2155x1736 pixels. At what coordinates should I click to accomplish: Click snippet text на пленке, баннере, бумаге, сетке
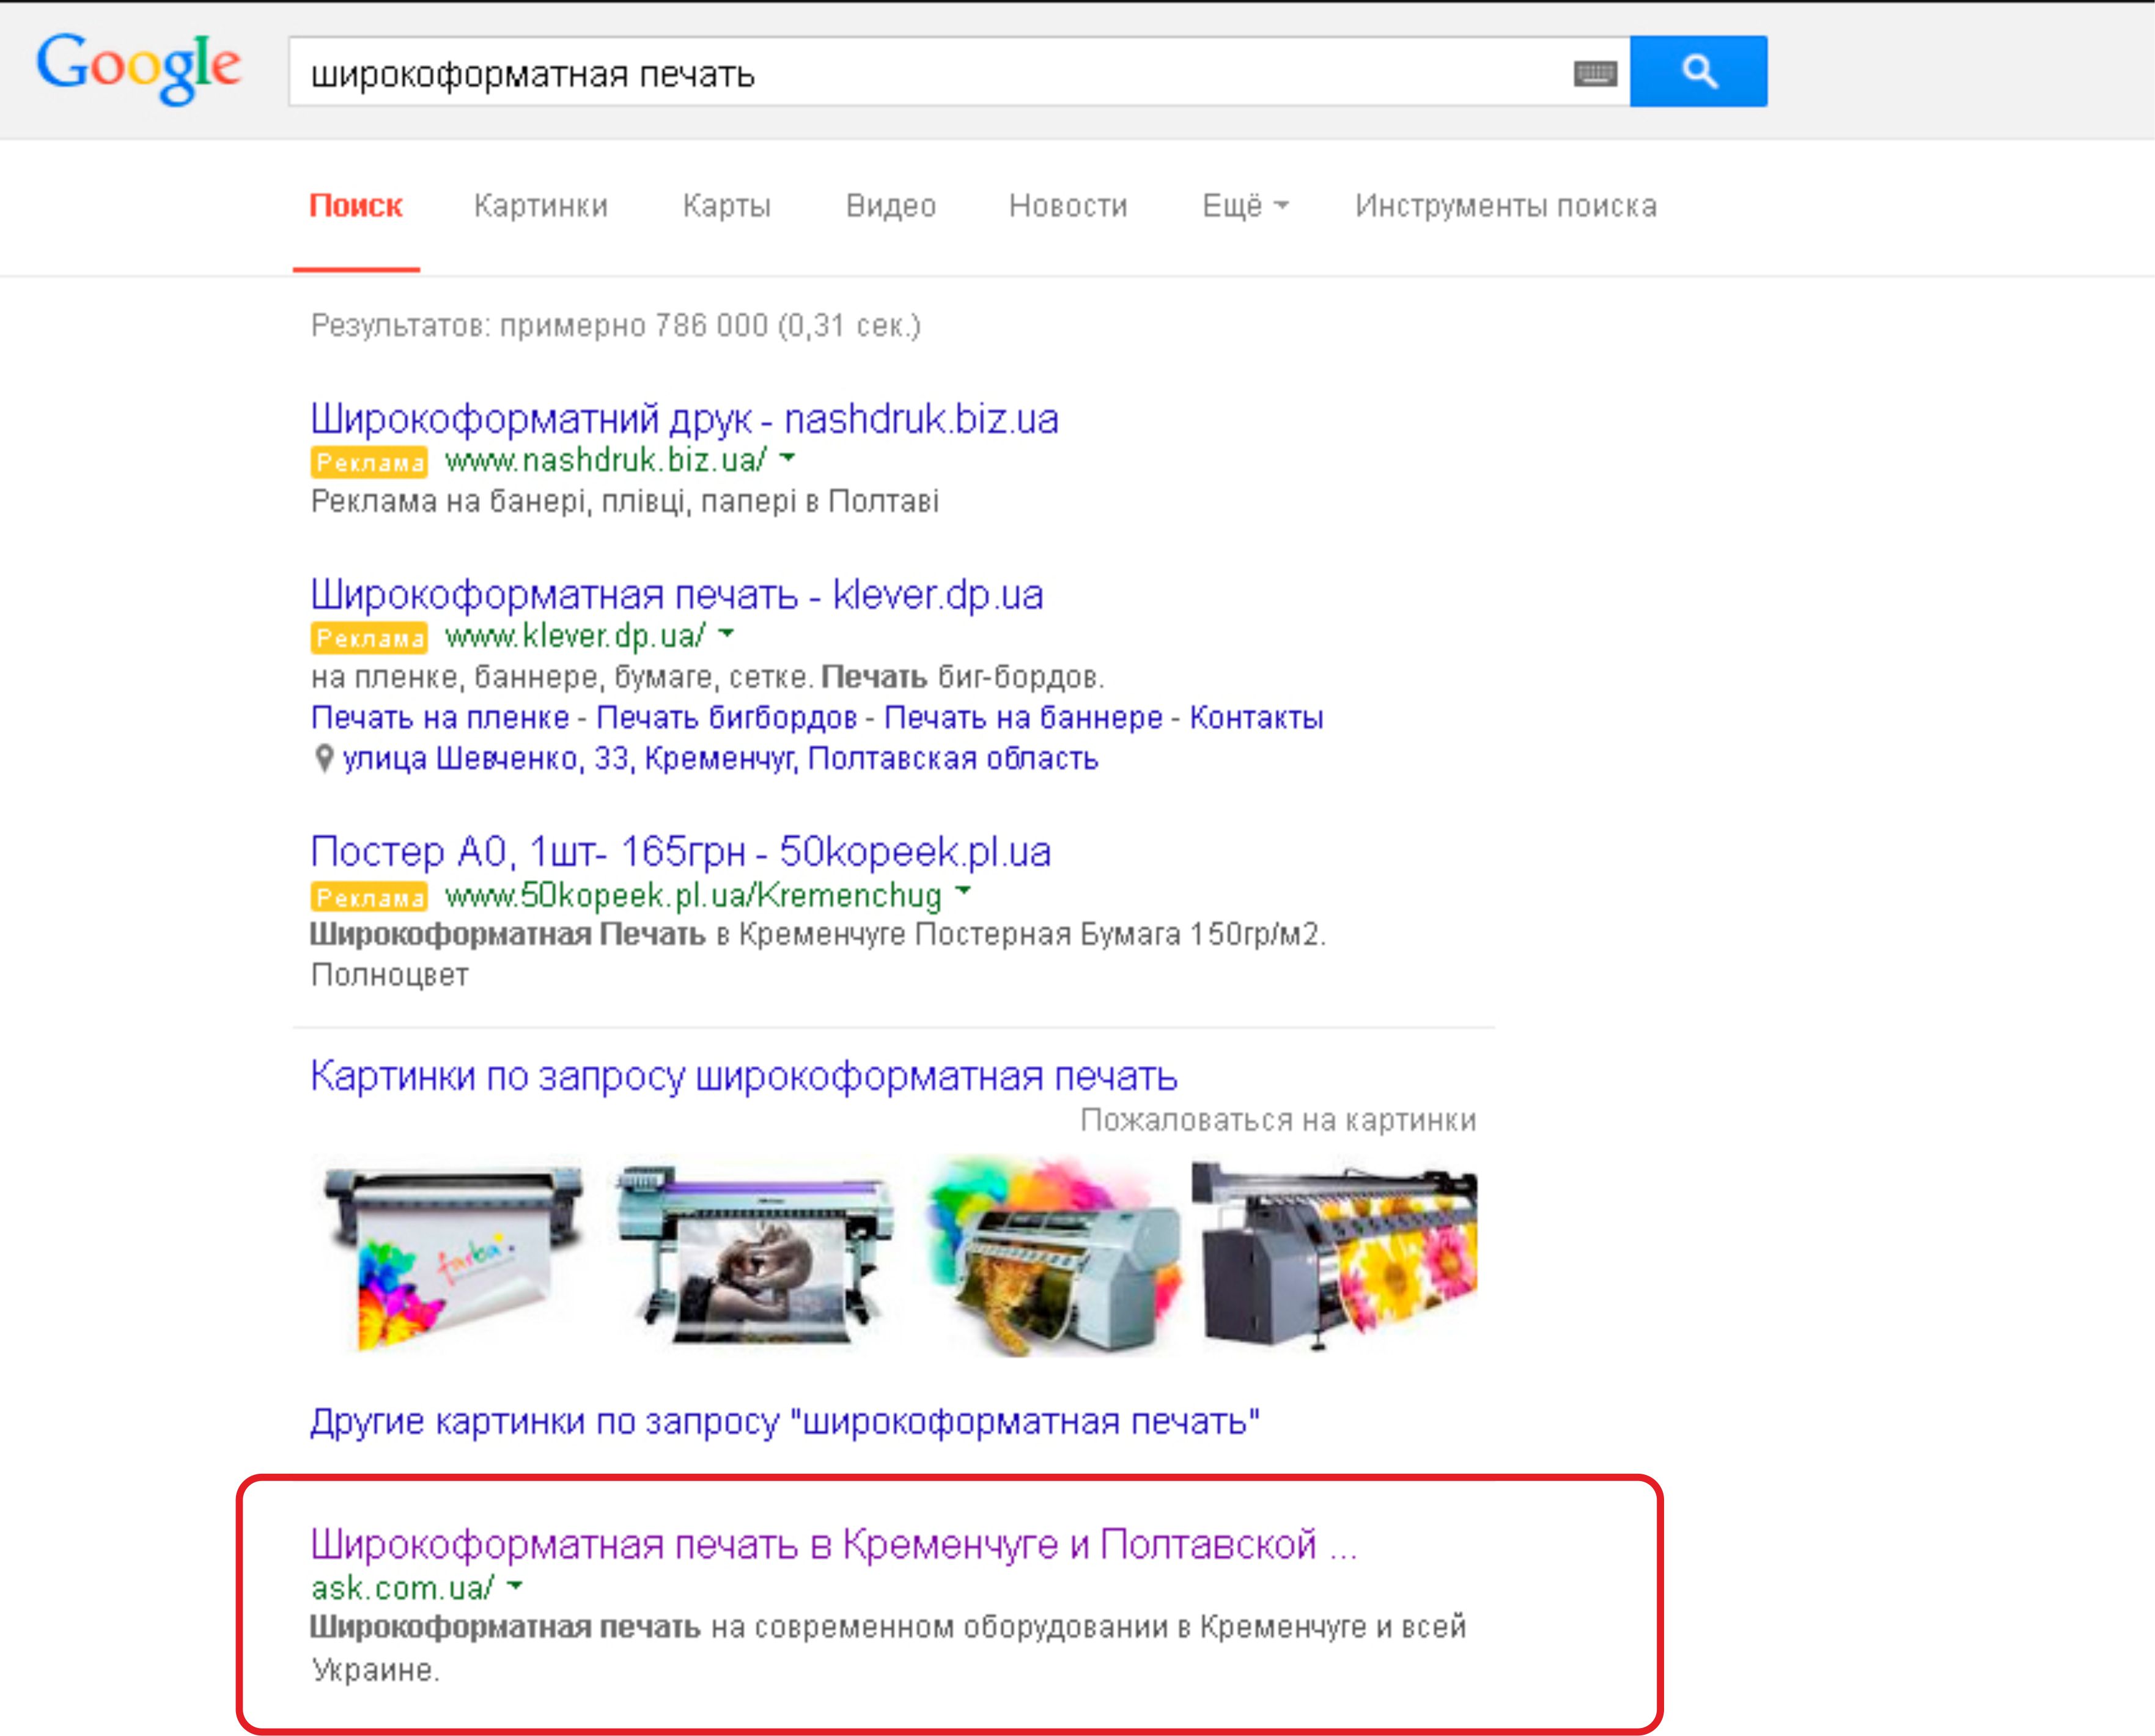[708, 678]
